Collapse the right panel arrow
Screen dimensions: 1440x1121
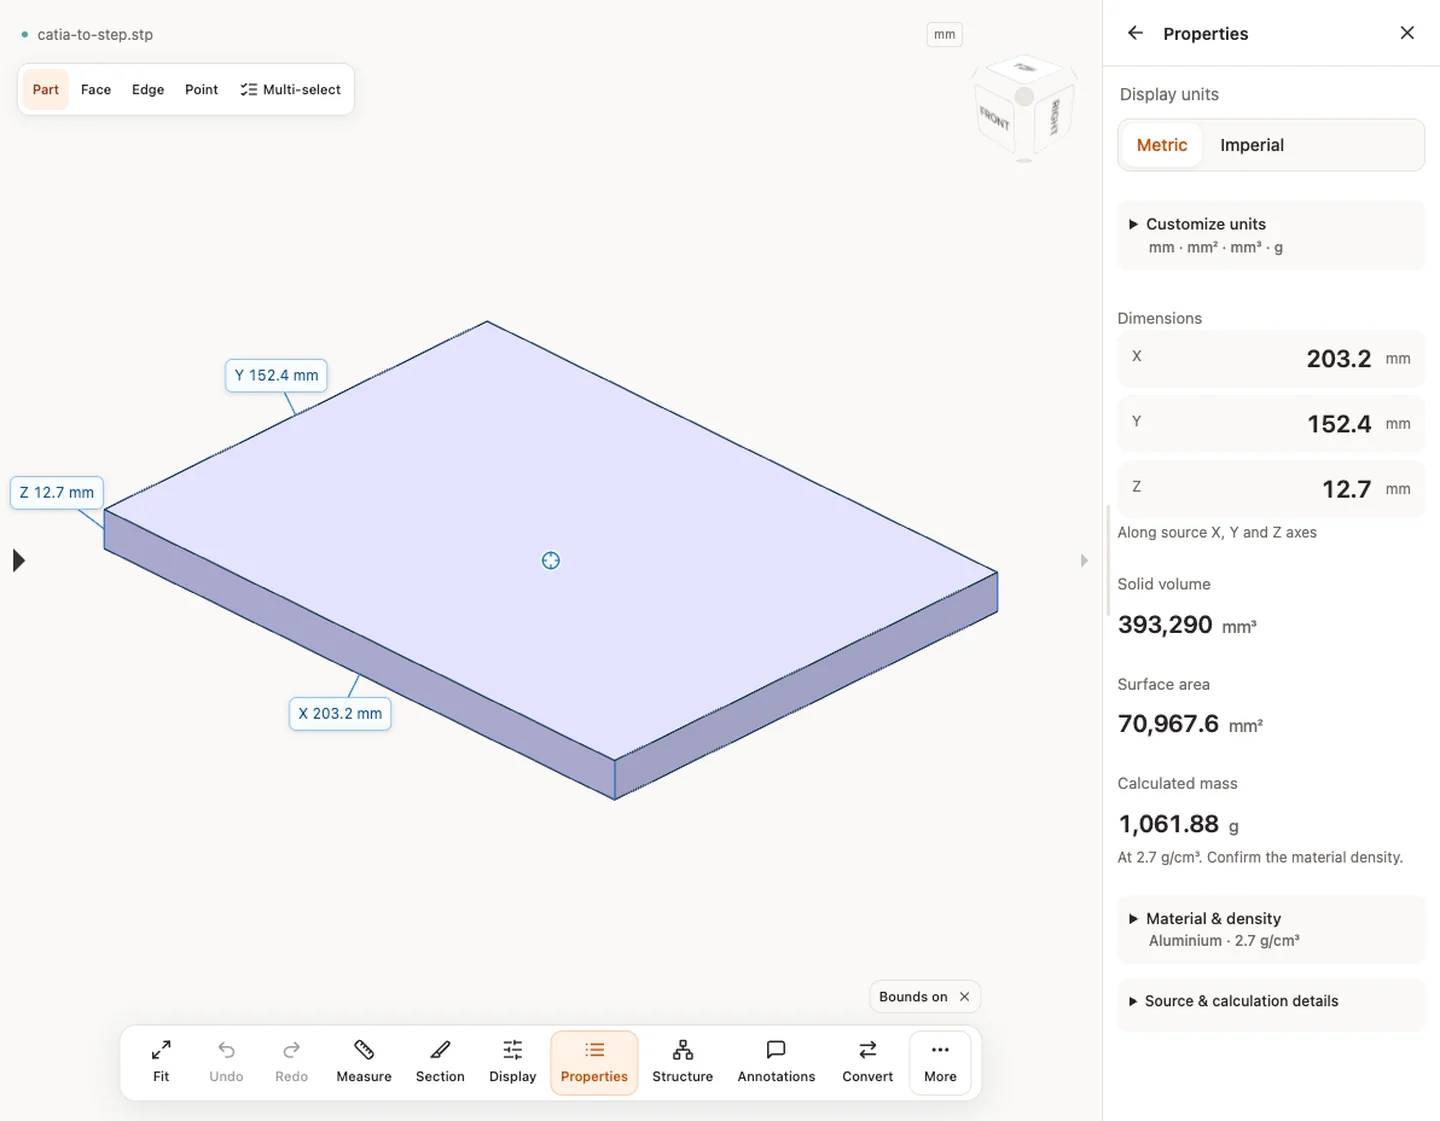[x=1084, y=561]
